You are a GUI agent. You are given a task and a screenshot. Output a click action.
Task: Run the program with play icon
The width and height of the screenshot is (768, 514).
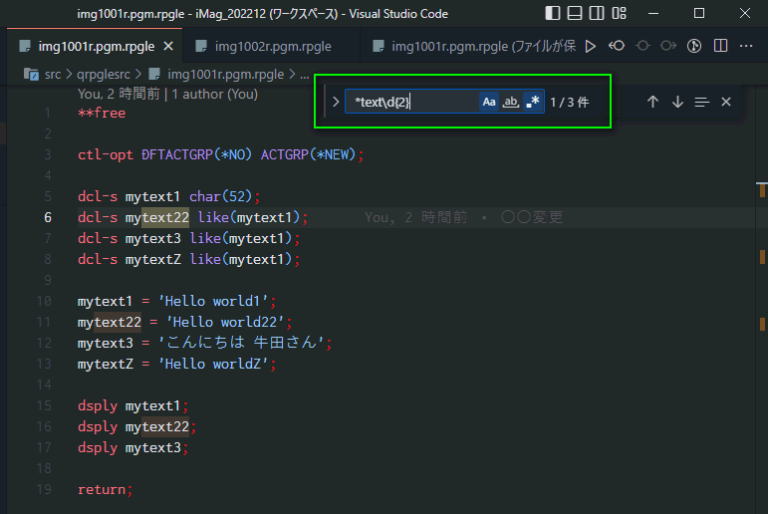click(x=590, y=46)
